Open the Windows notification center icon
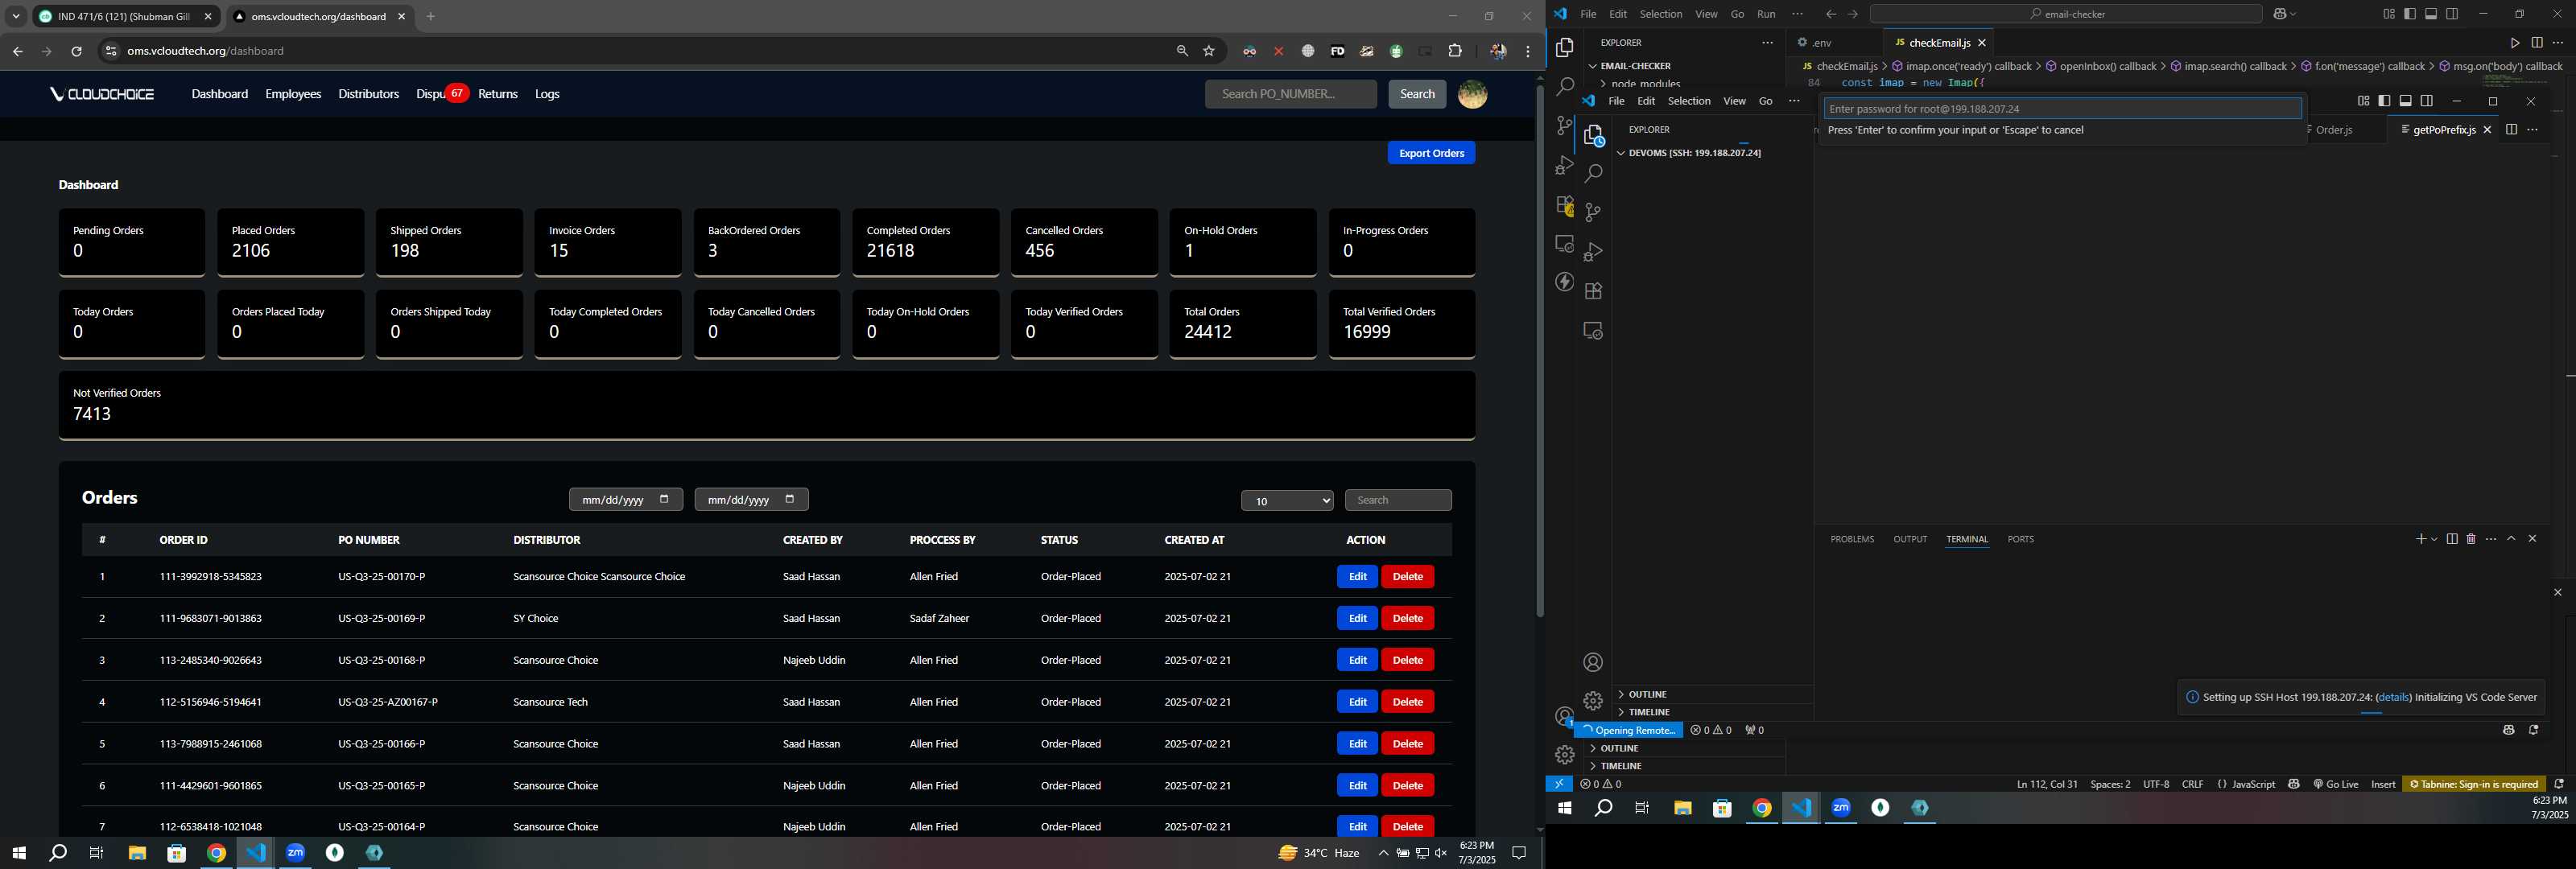 point(1518,853)
